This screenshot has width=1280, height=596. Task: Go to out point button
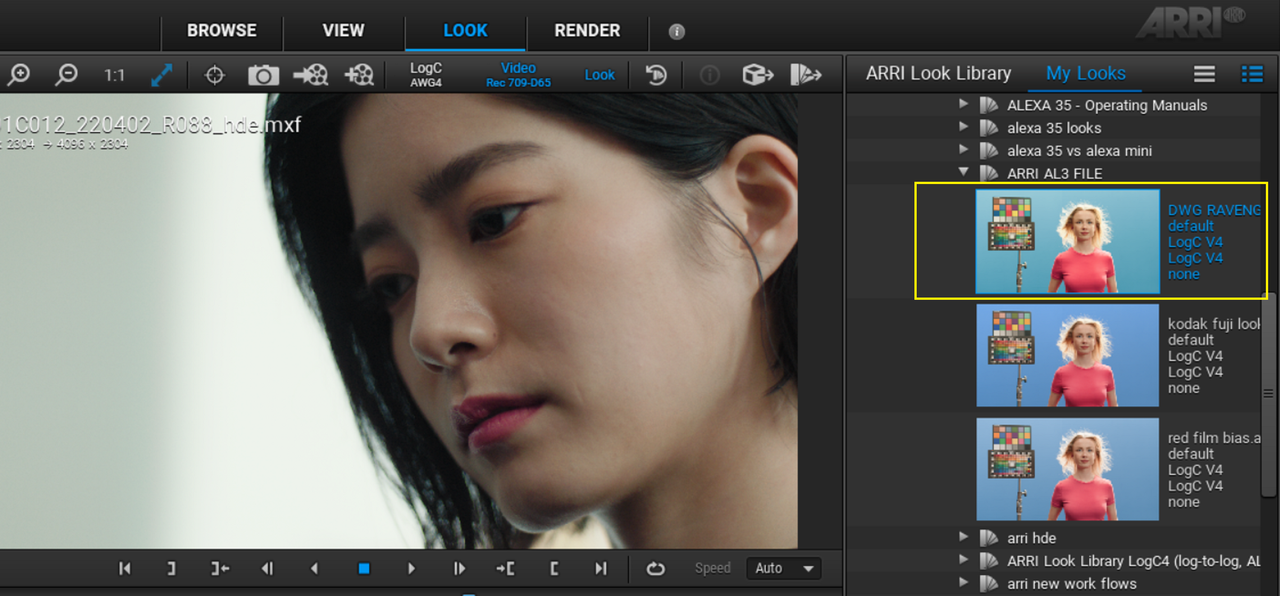[220, 568]
